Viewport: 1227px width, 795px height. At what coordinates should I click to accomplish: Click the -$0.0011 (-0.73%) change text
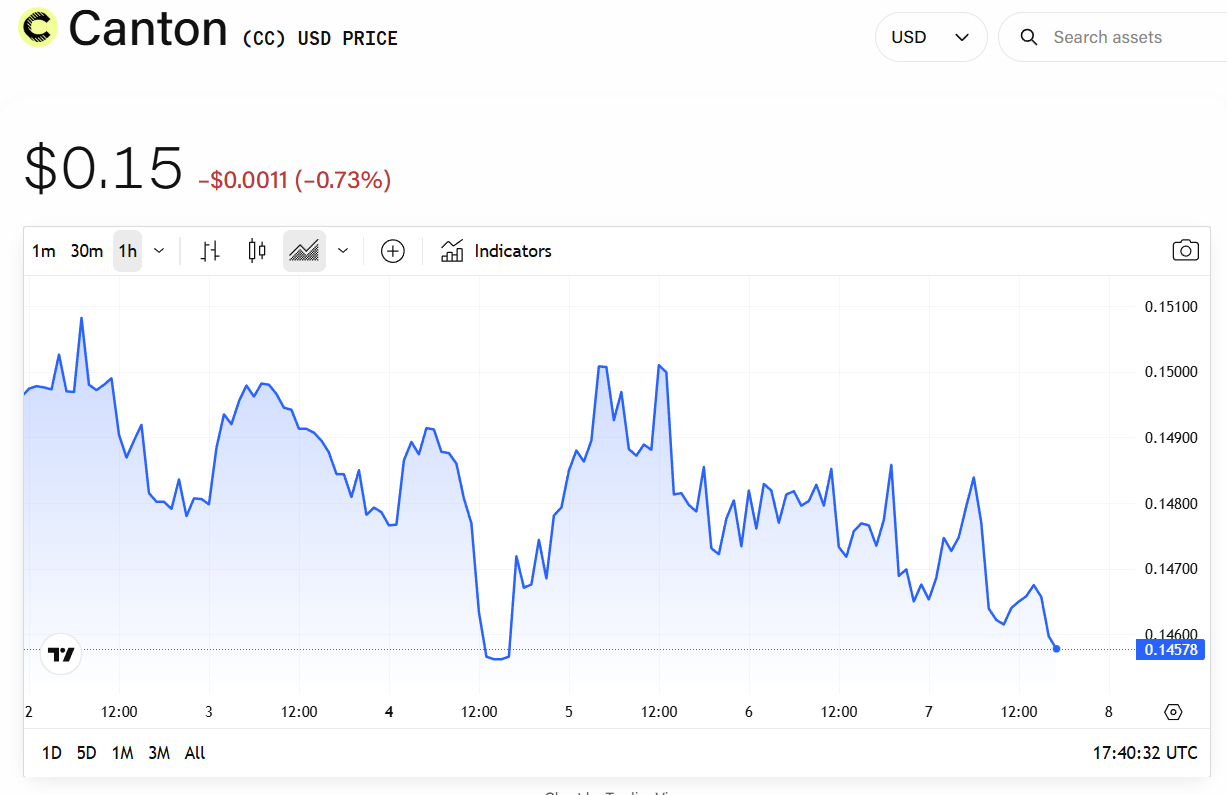tap(295, 180)
